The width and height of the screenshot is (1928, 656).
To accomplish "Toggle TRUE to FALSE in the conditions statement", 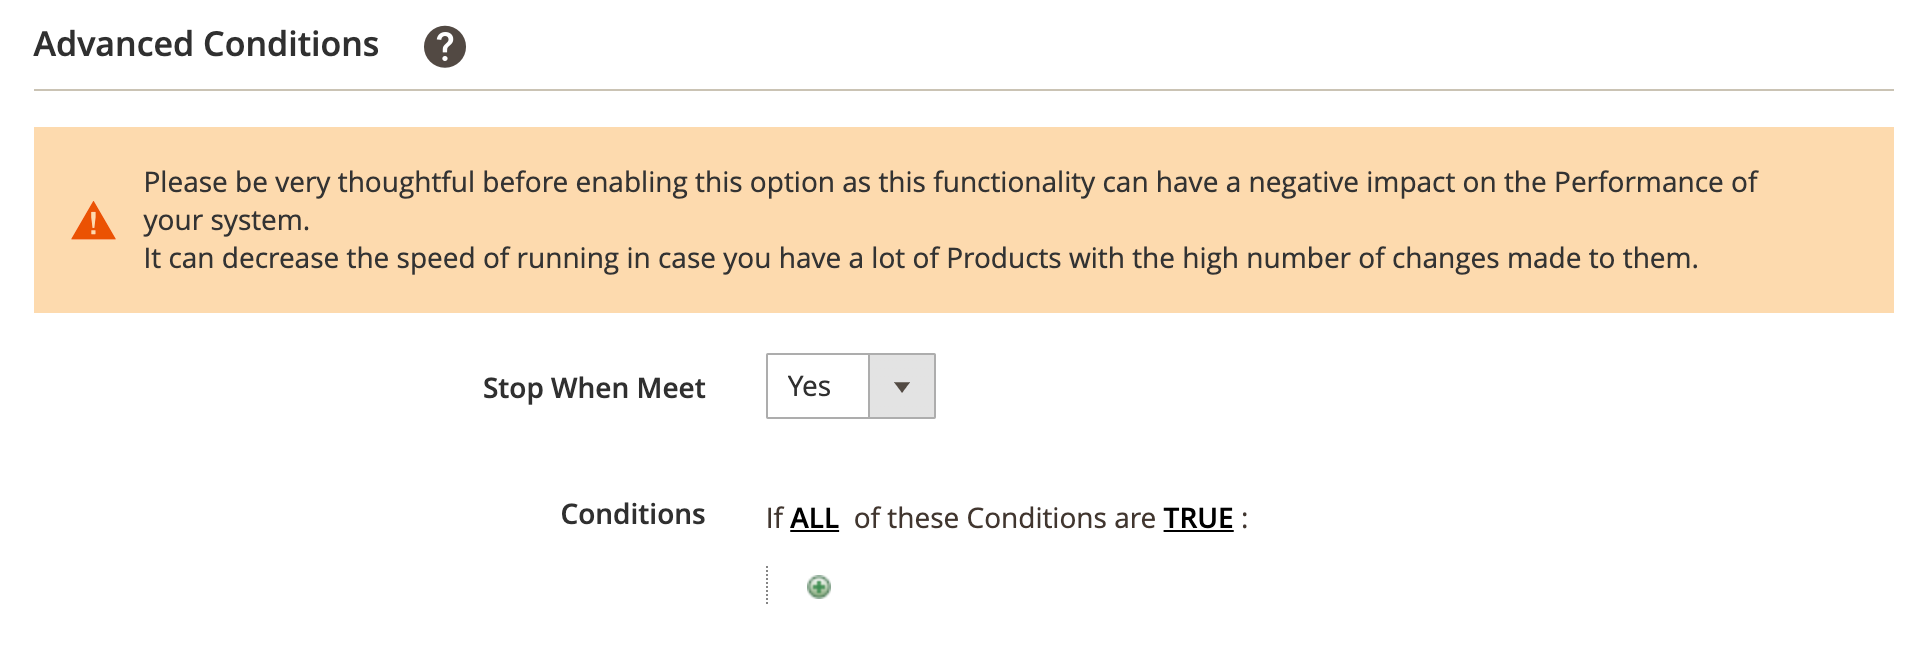I will pyautogui.click(x=1196, y=518).
